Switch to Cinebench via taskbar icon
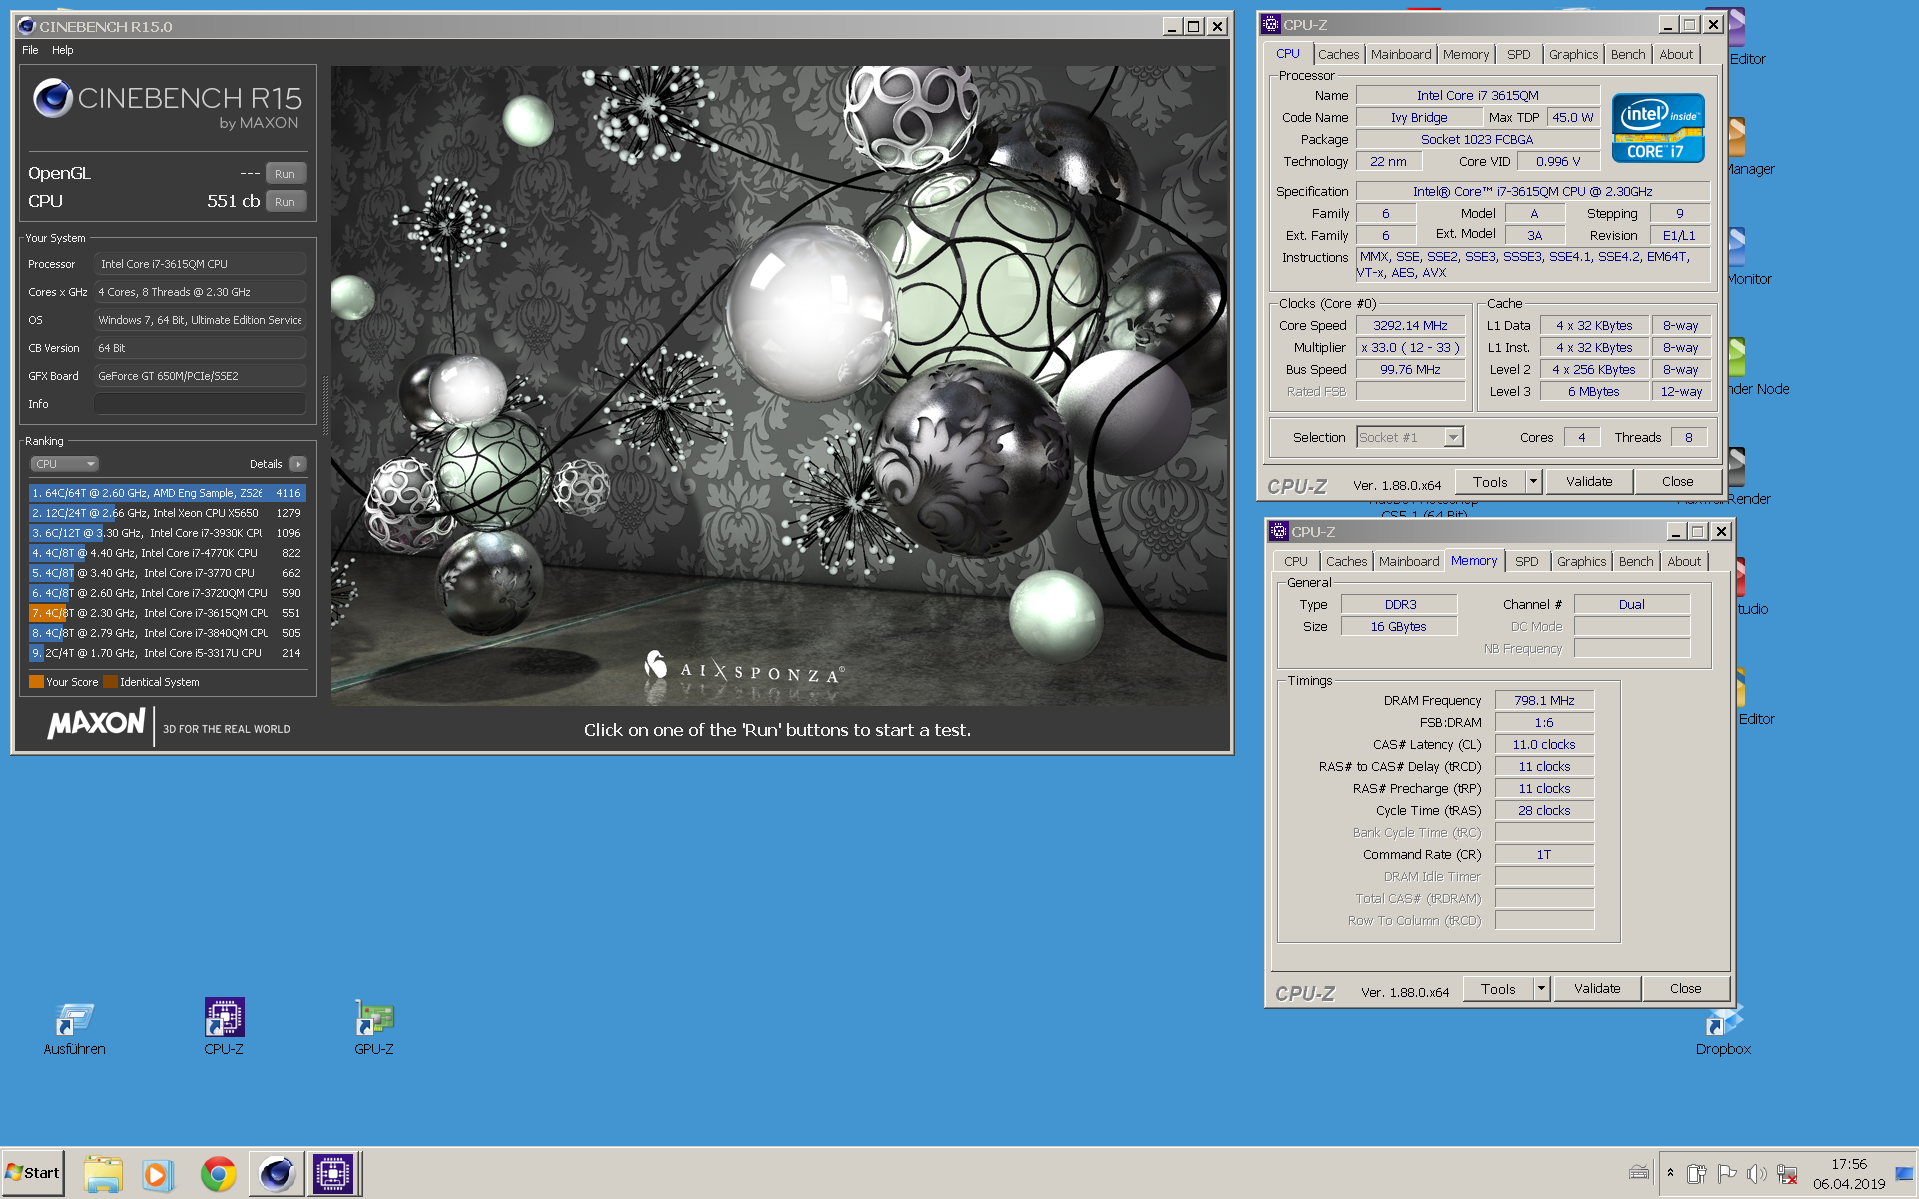 tap(276, 1173)
